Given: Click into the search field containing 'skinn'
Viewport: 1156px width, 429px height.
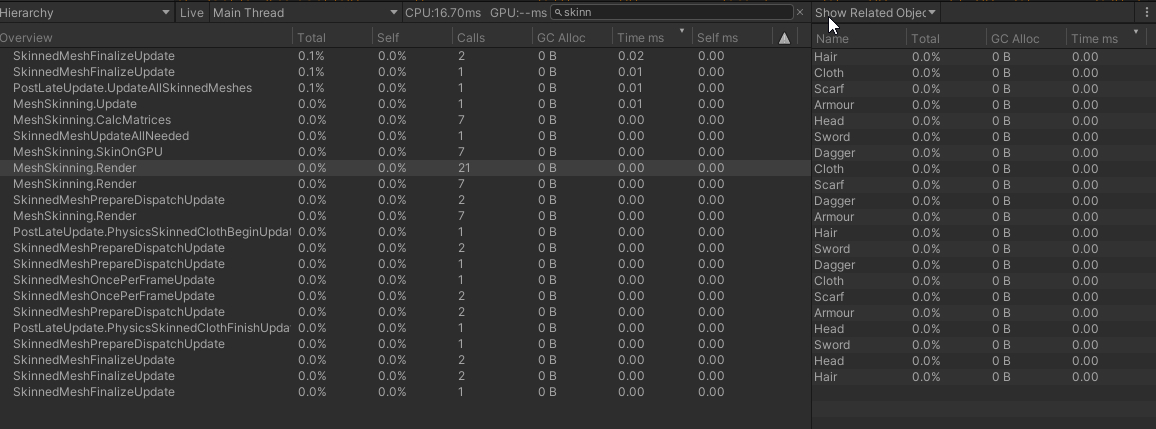Looking at the screenshot, I should click(x=675, y=13).
